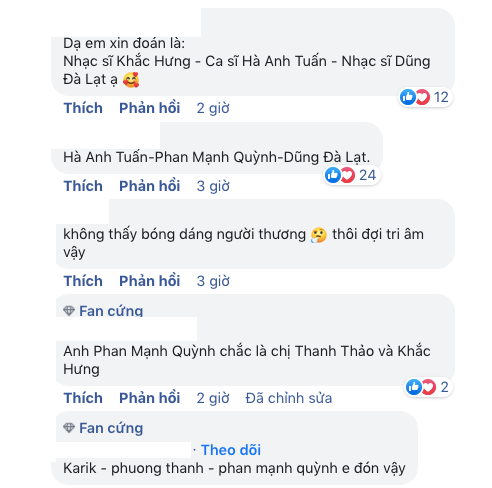The image size is (492, 488).
Task: Open Đã chỉnh sửa edit history link
Action: (289, 398)
